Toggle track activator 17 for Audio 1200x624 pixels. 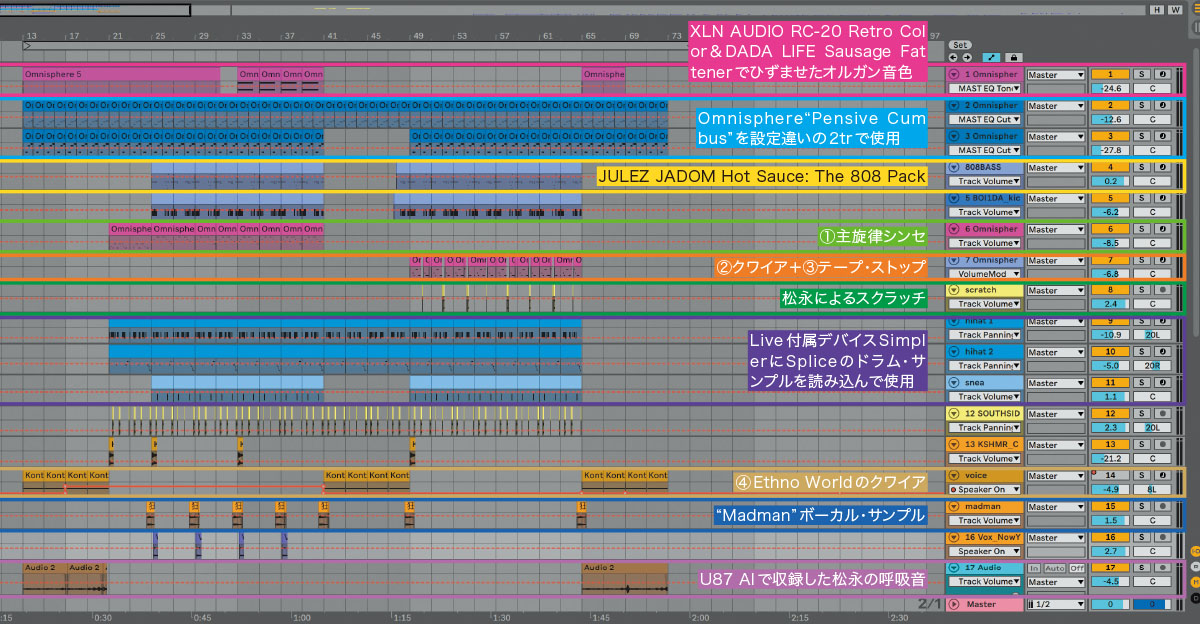point(1110,568)
